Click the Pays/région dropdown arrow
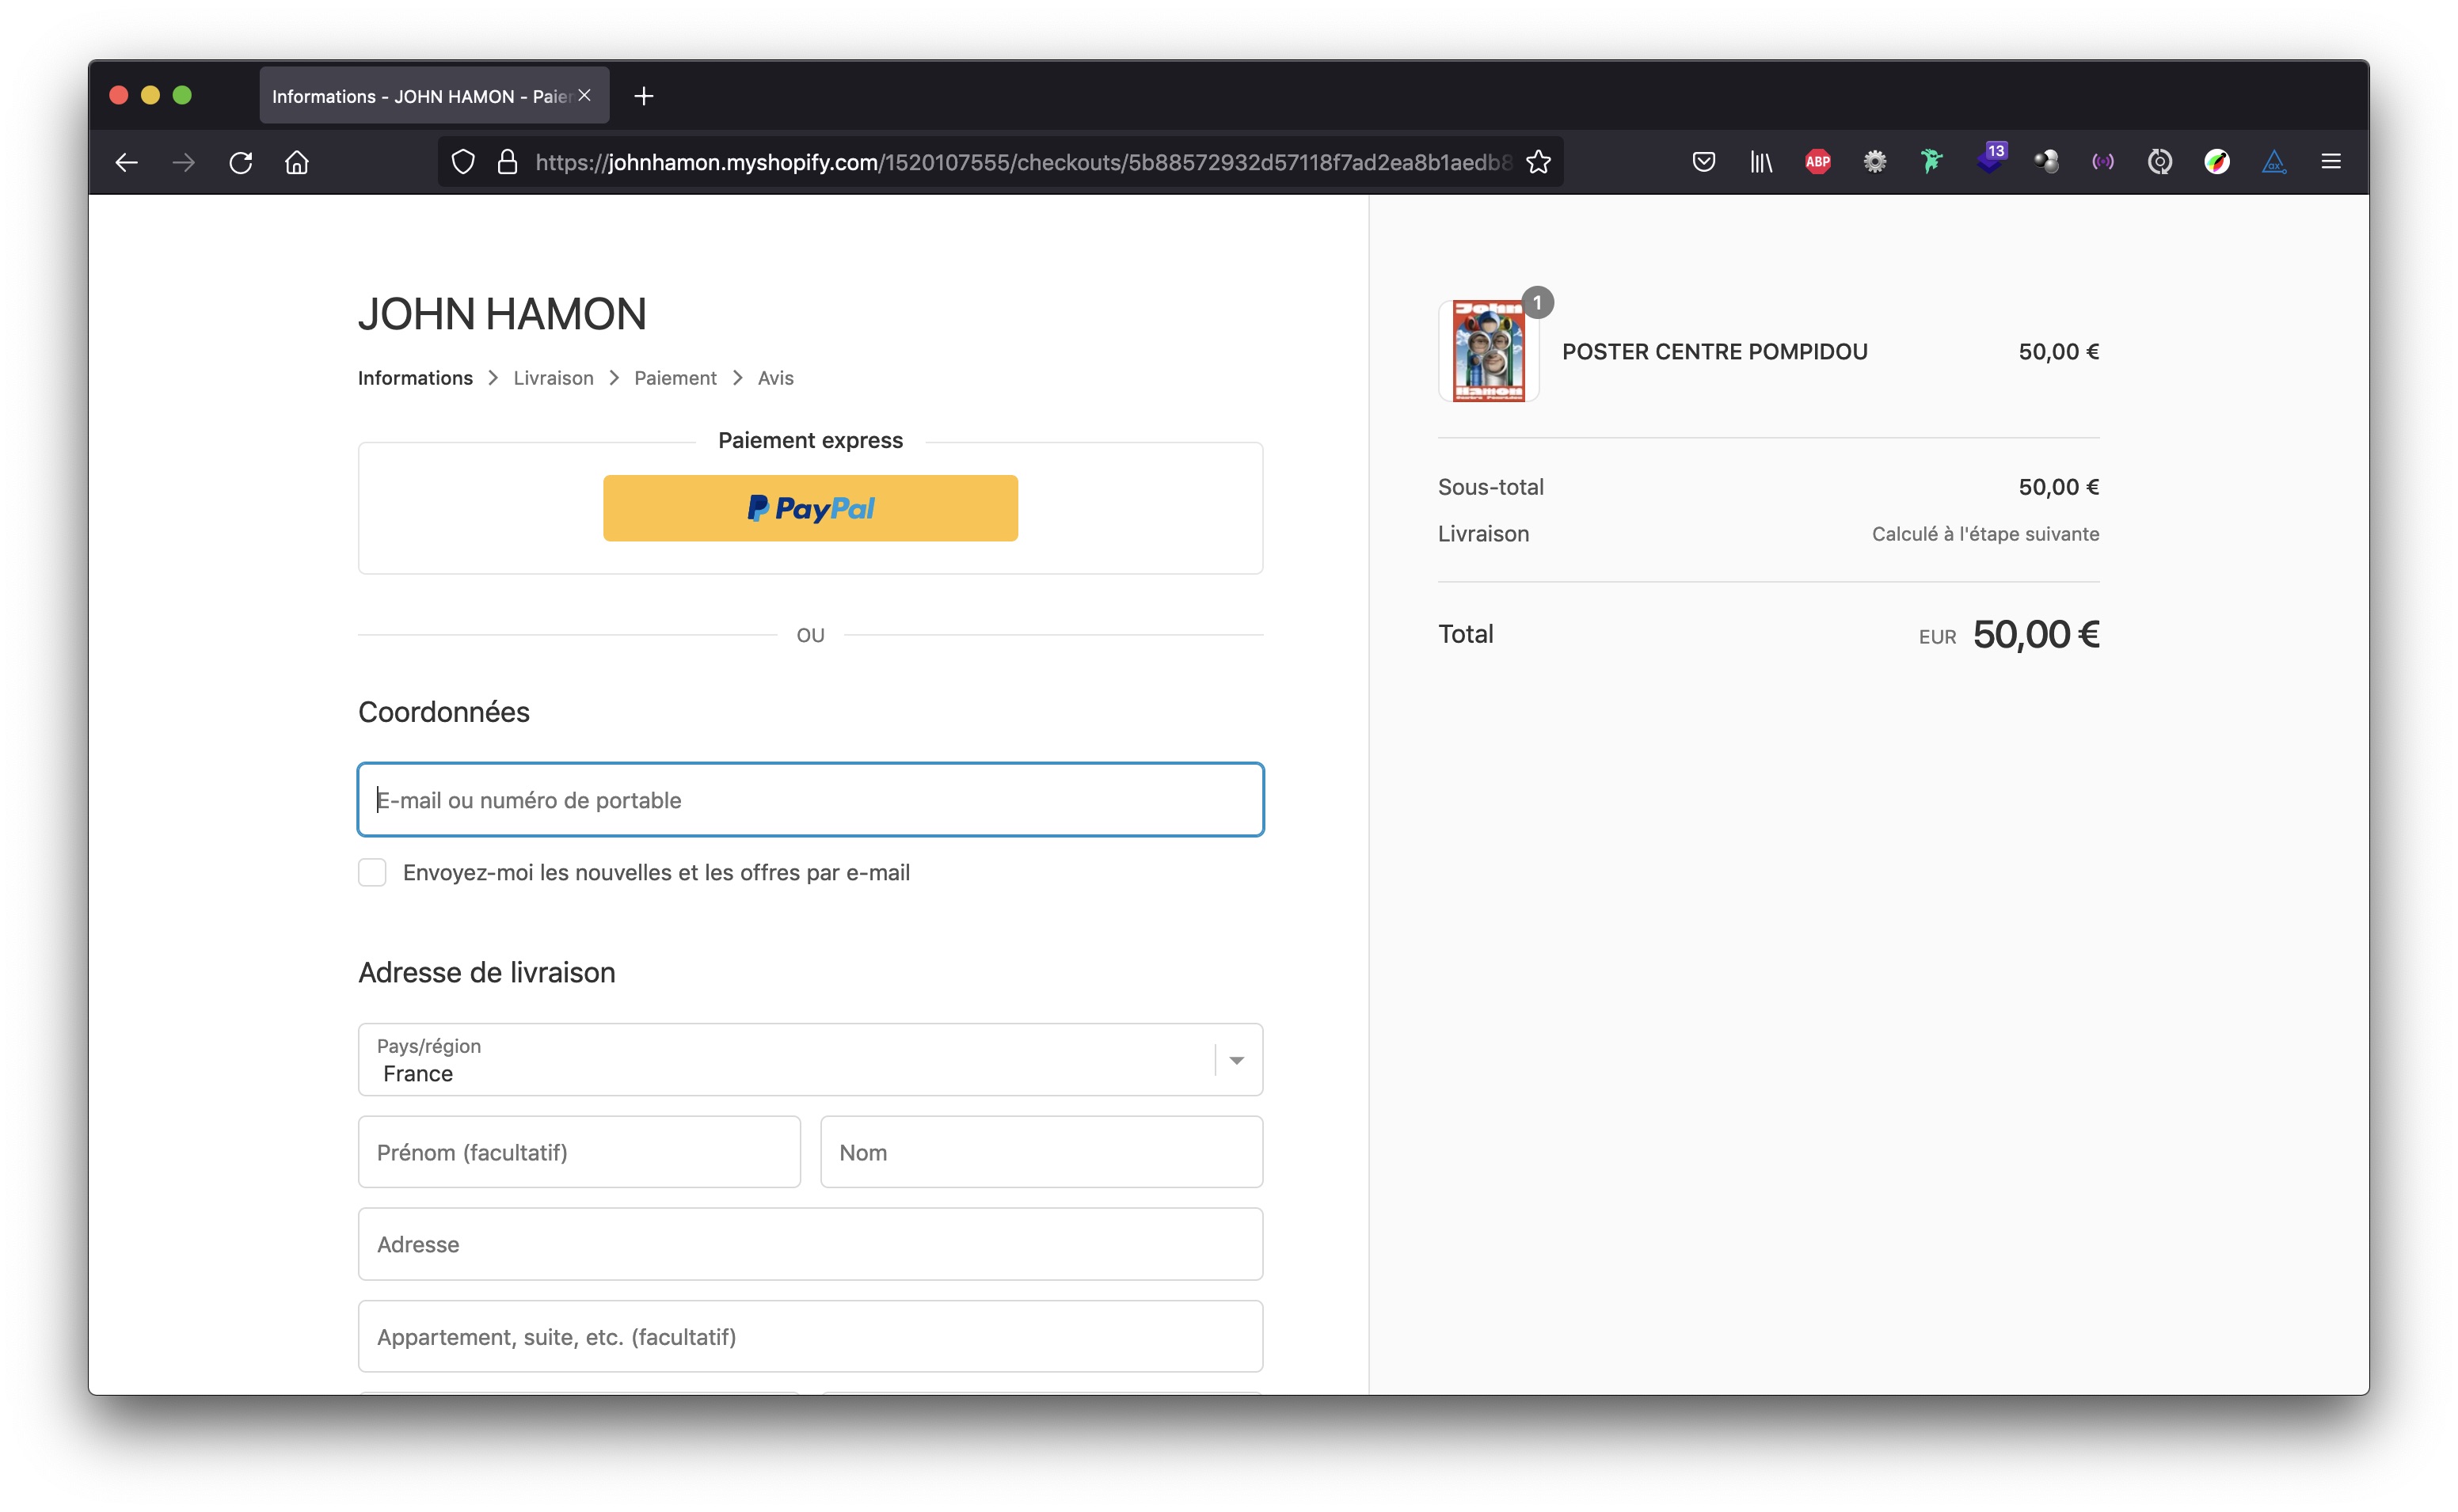2458x1512 pixels. pos(1237,1061)
